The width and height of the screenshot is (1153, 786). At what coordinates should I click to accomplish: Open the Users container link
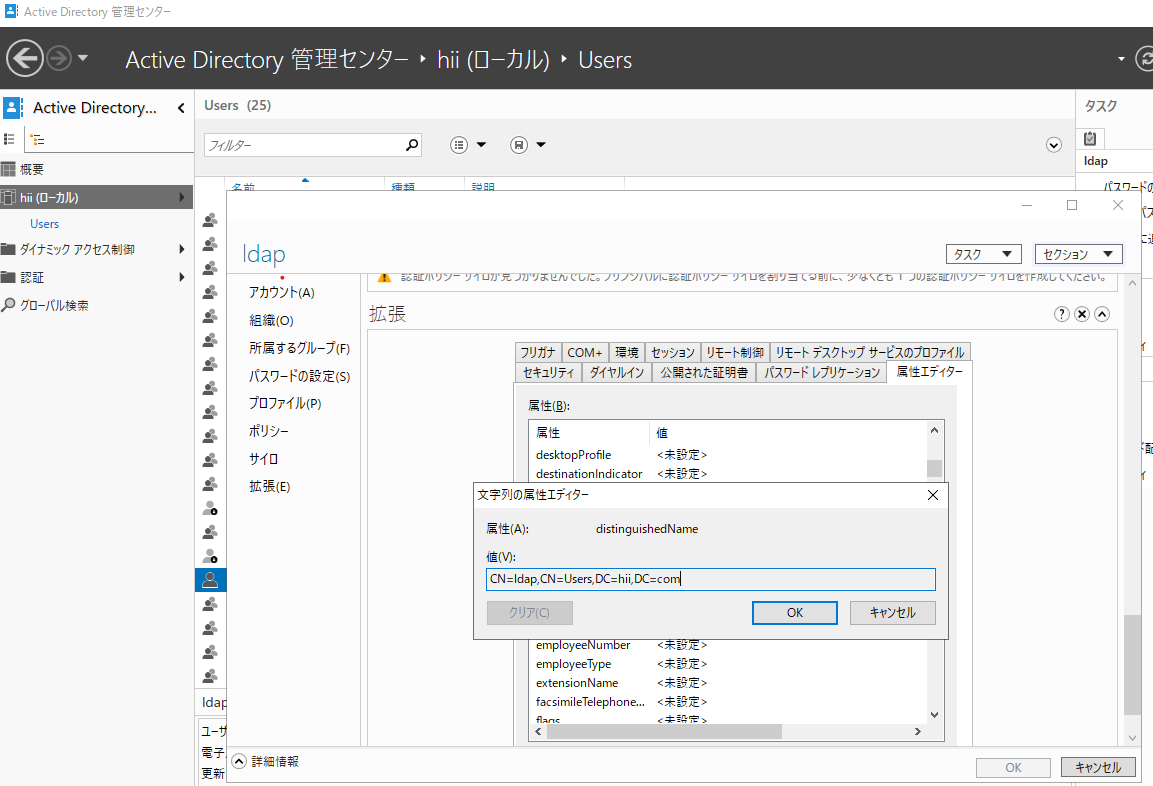pyautogui.click(x=44, y=223)
